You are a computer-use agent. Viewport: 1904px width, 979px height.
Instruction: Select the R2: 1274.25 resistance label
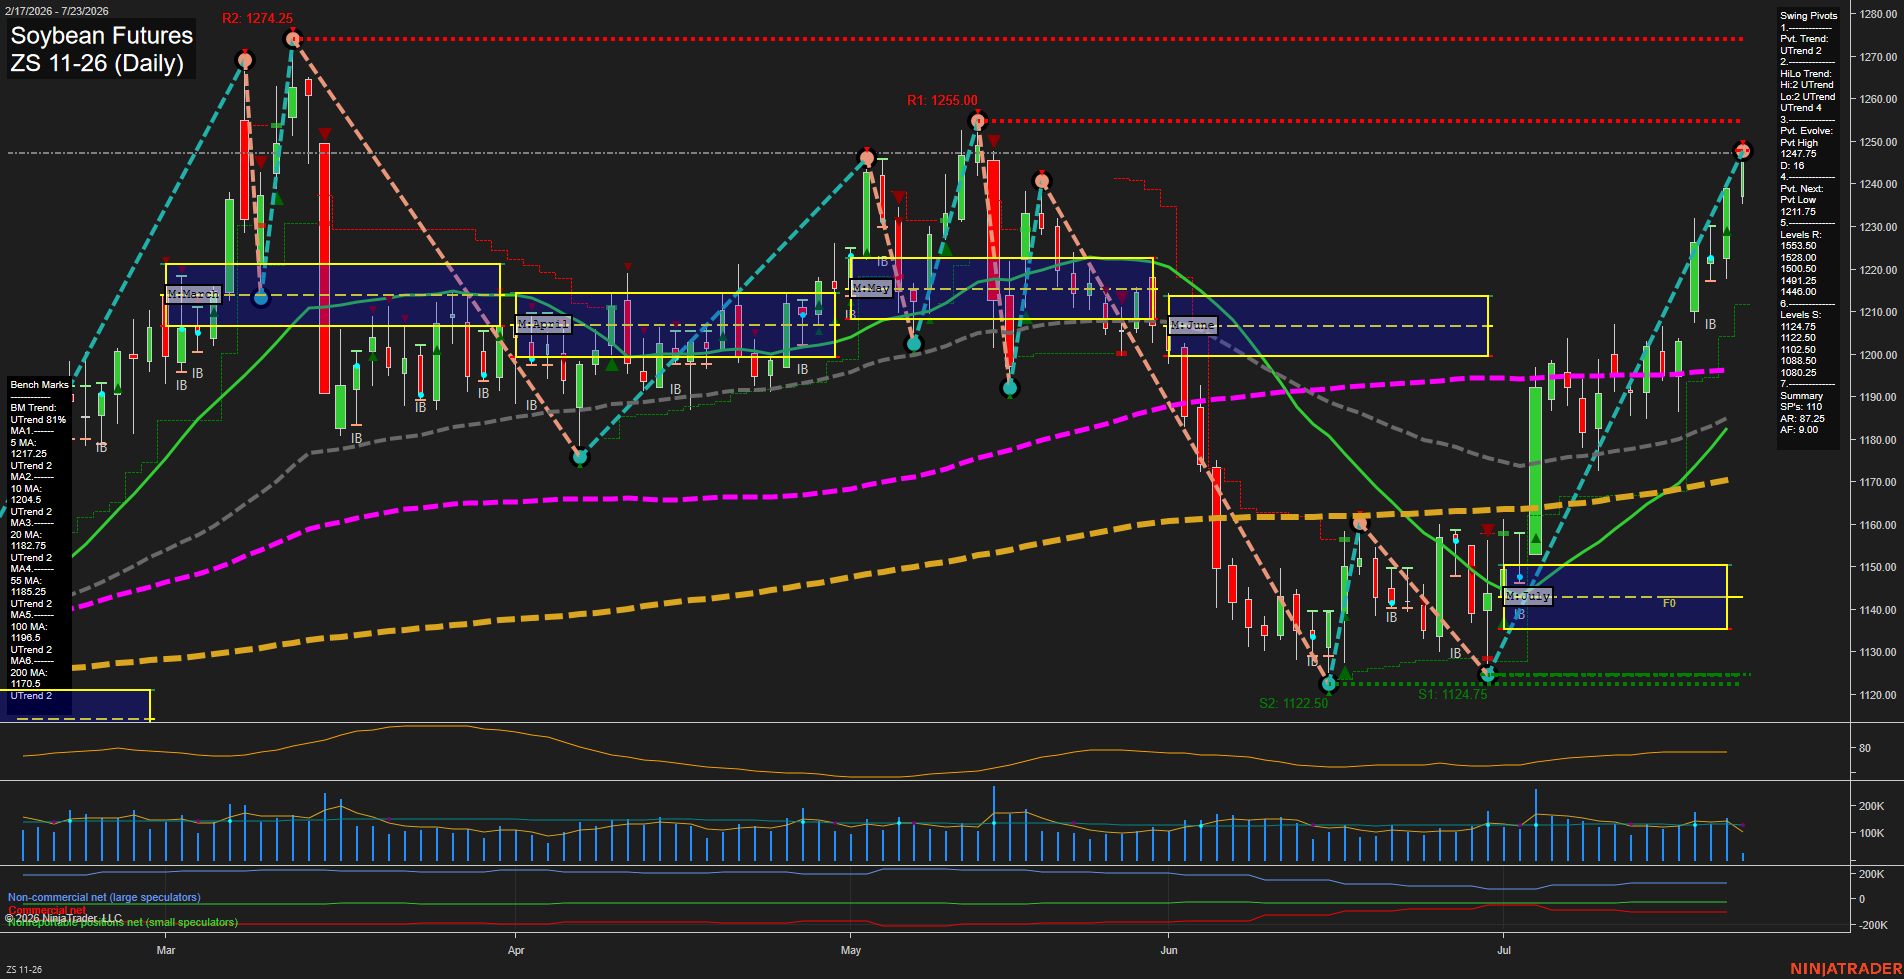coord(257,18)
